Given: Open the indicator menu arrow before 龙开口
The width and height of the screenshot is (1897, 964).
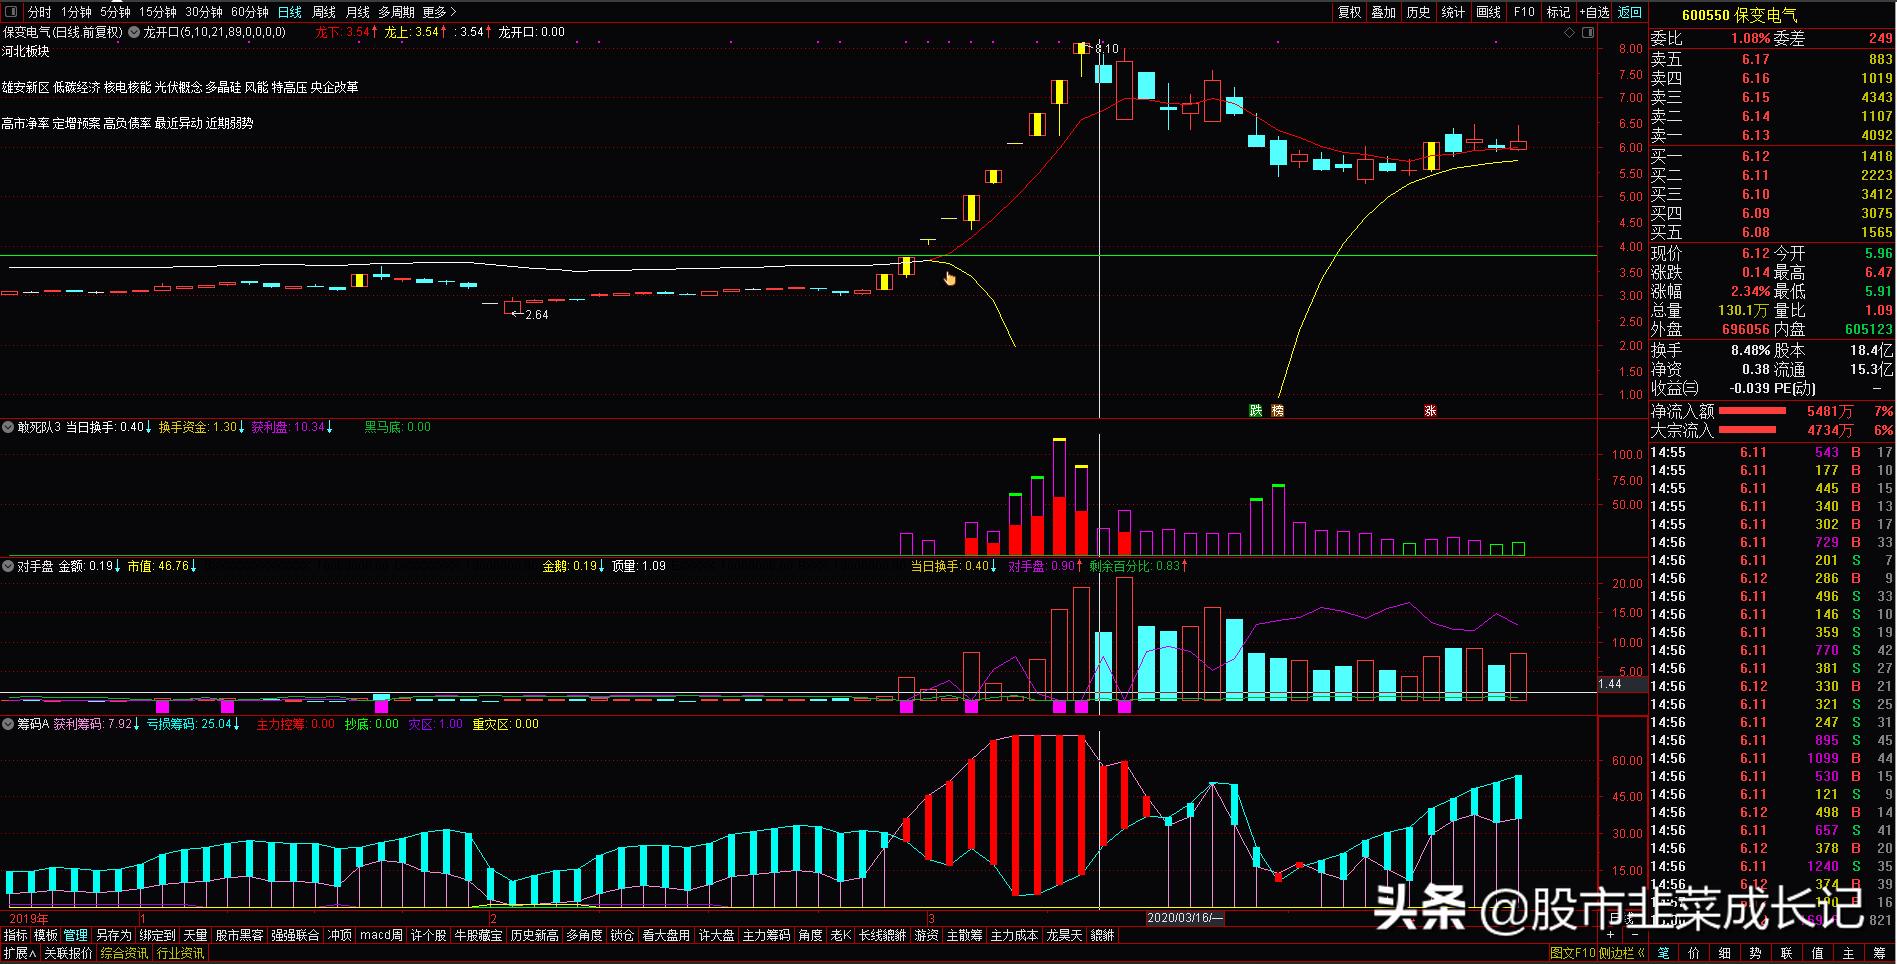Looking at the screenshot, I should pos(134,32).
